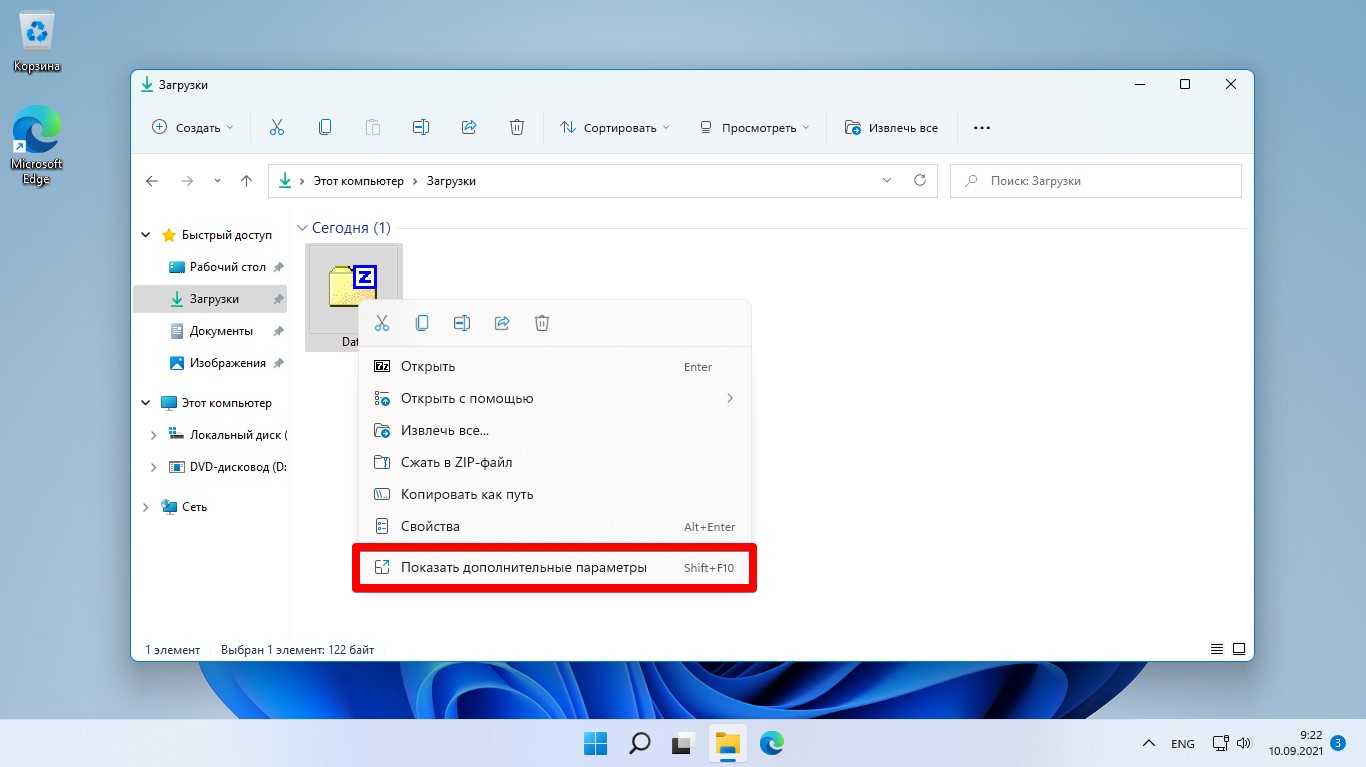Click the Delete icon in the Explorer toolbar
Image resolution: width=1366 pixels, height=767 pixels.
pos(517,127)
